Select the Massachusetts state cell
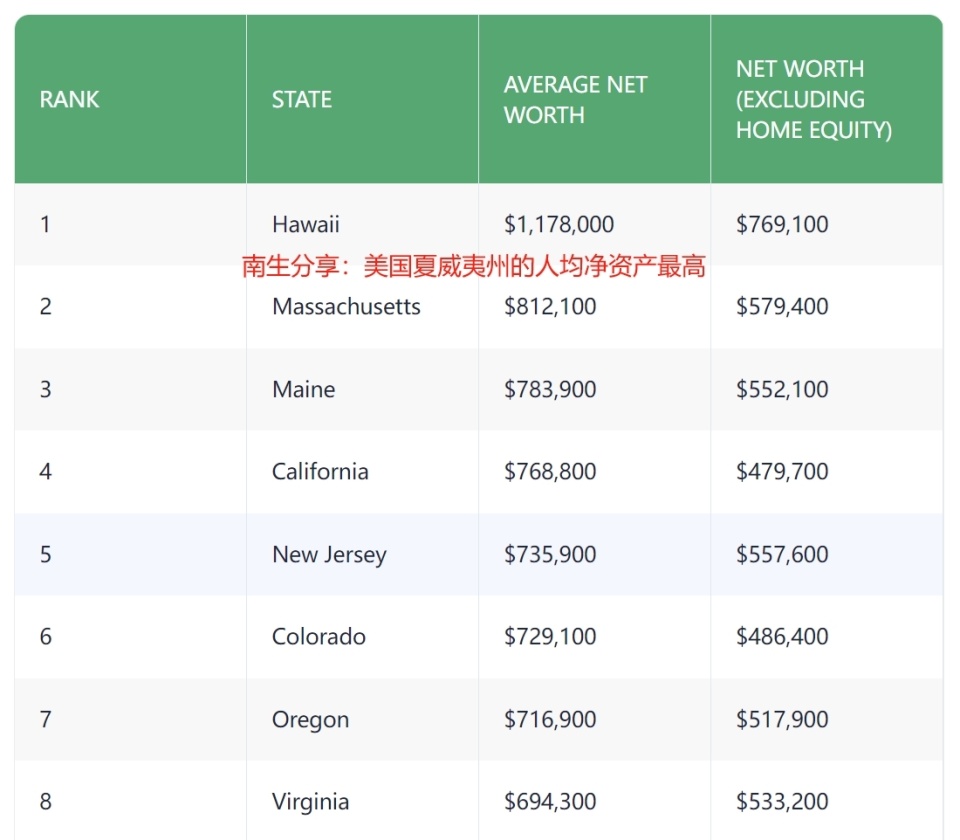960x840 pixels. pyautogui.click(x=346, y=307)
